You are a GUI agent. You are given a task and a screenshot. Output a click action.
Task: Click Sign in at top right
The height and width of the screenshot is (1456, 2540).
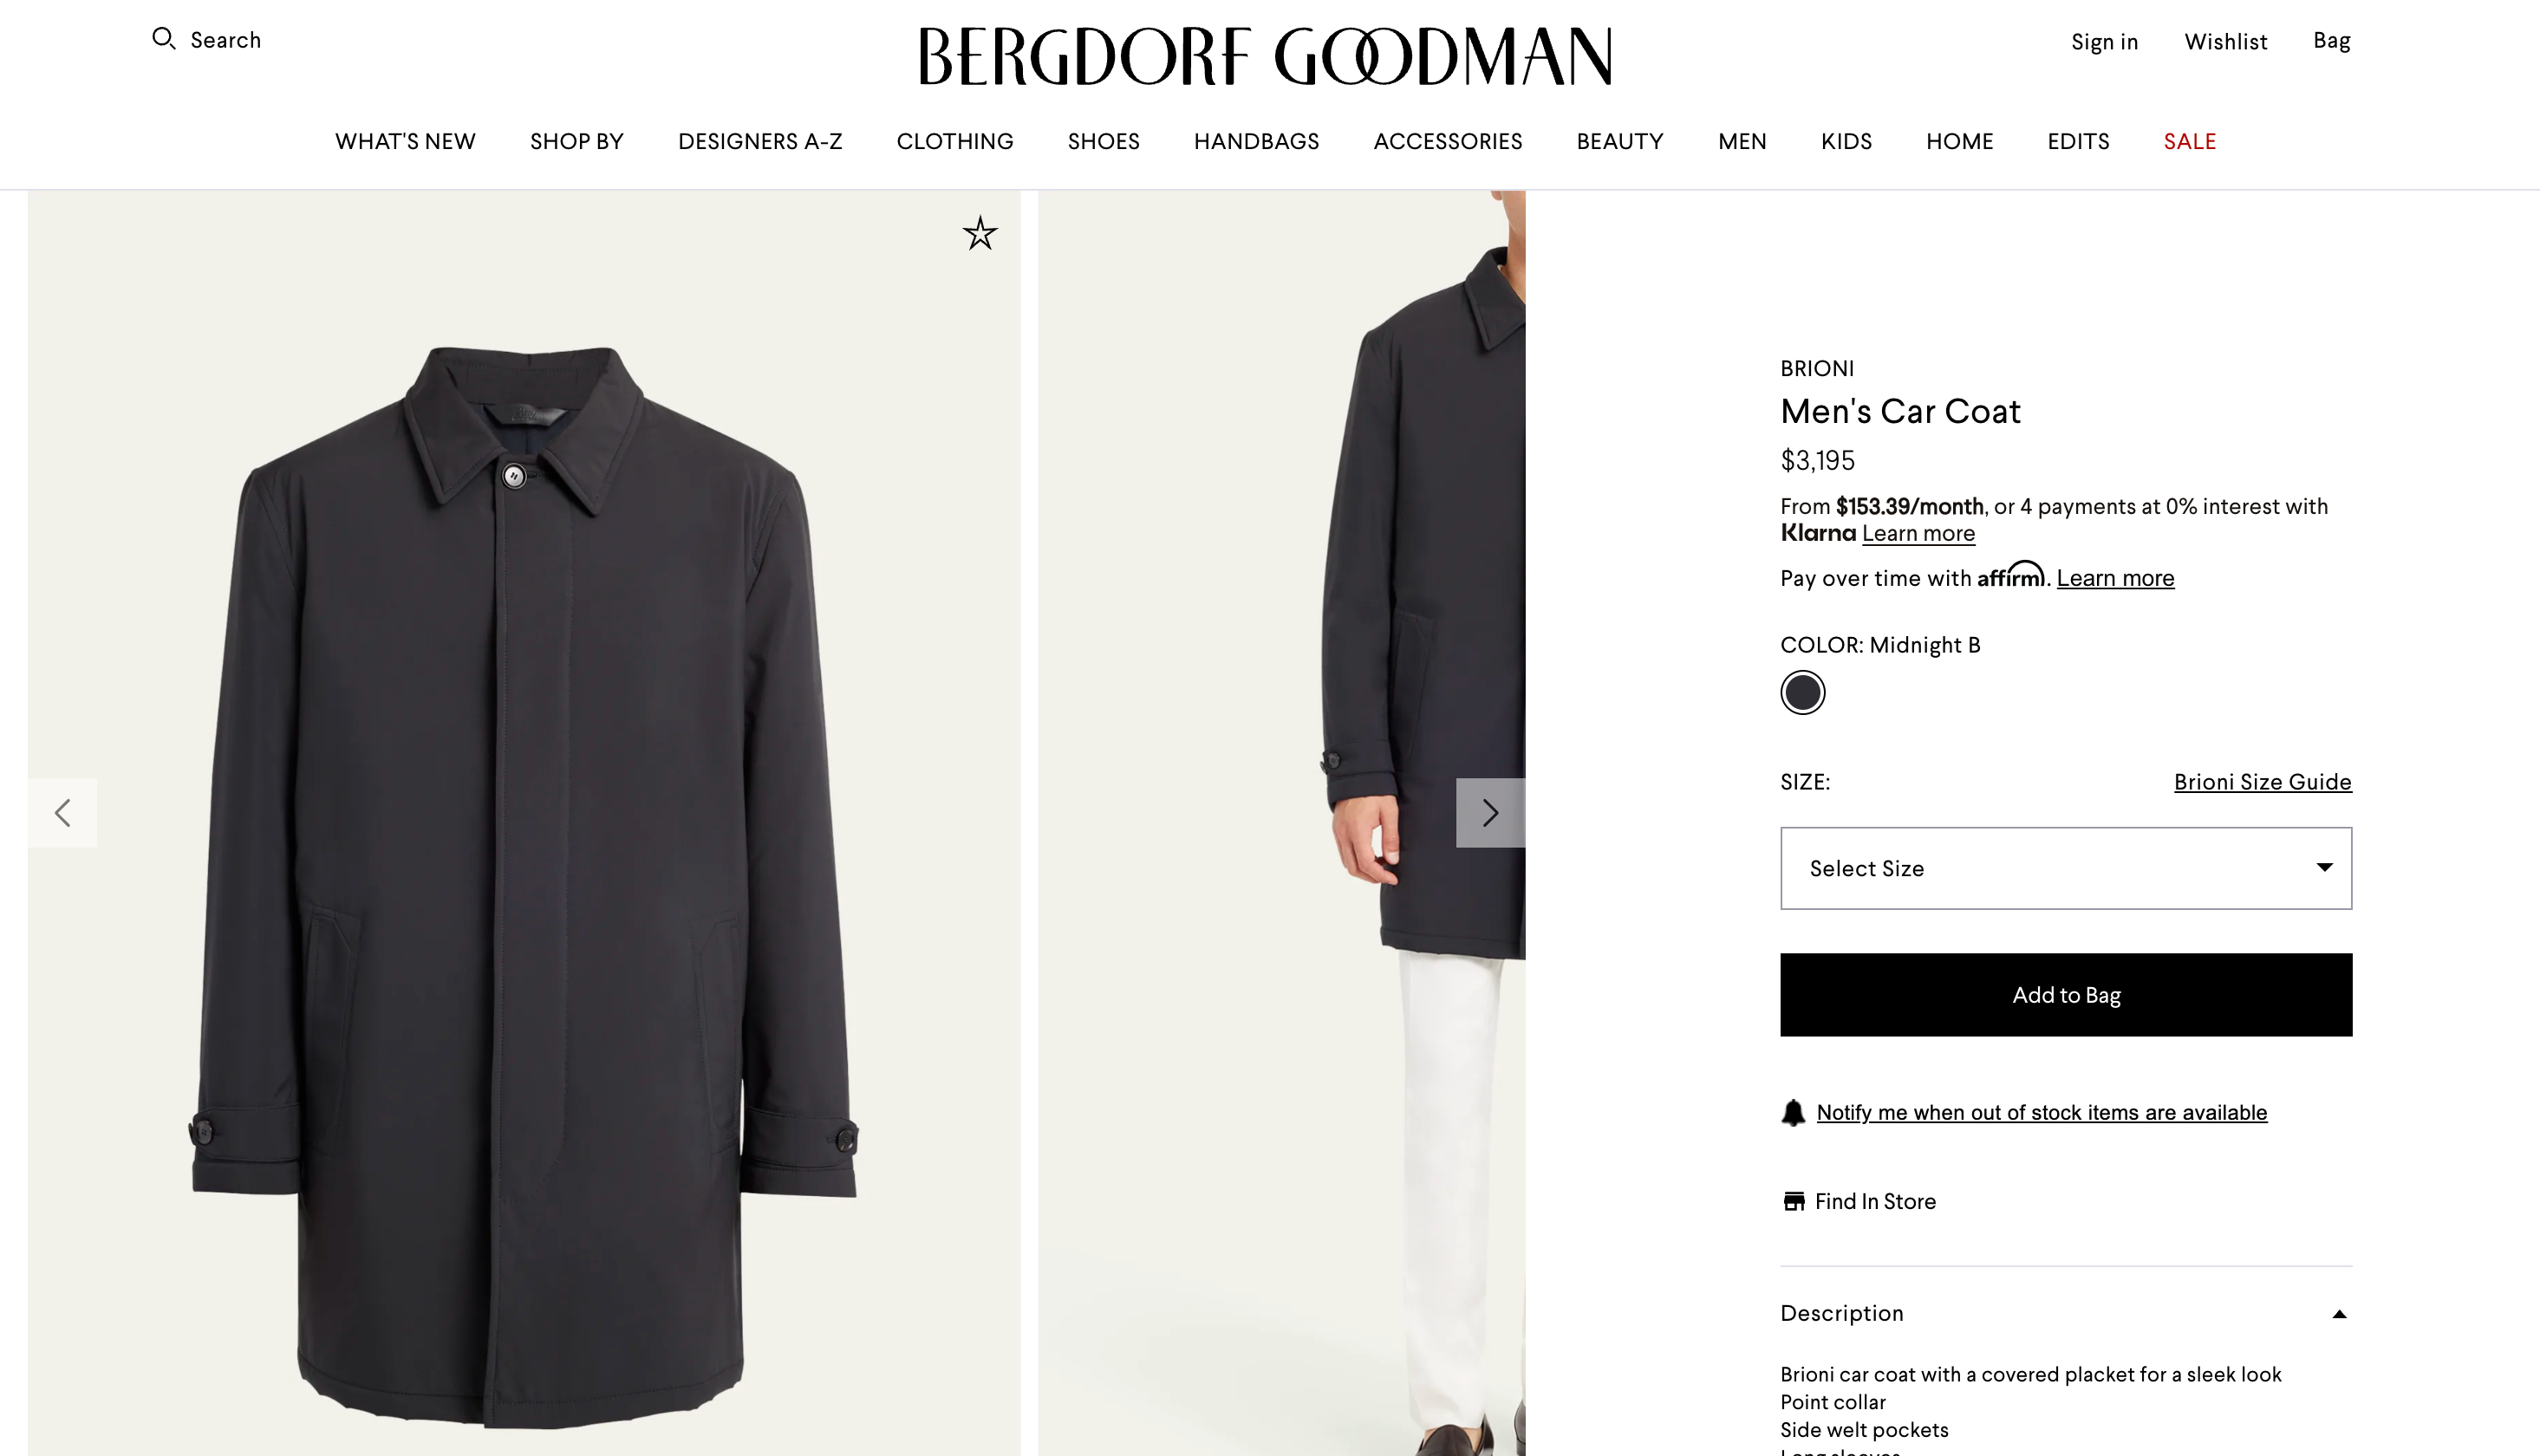pyautogui.click(x=2104, y=42)
